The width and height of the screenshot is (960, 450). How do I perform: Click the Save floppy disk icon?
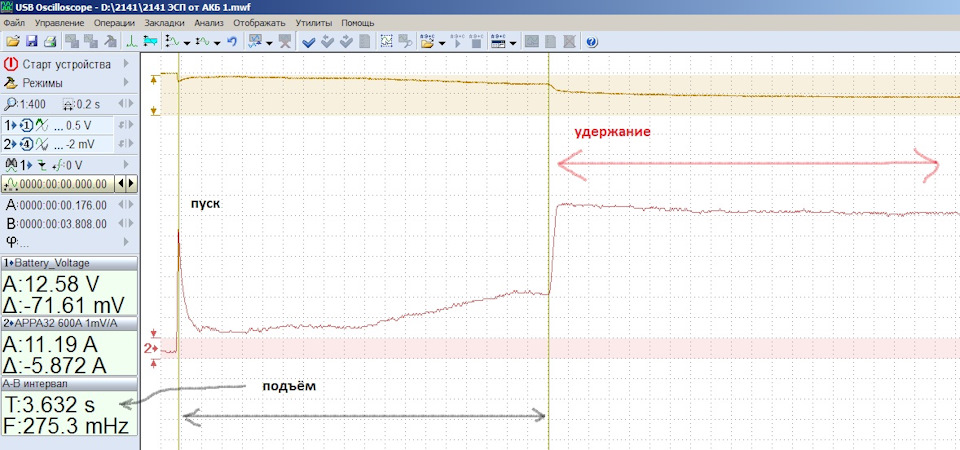pos(31,42)
